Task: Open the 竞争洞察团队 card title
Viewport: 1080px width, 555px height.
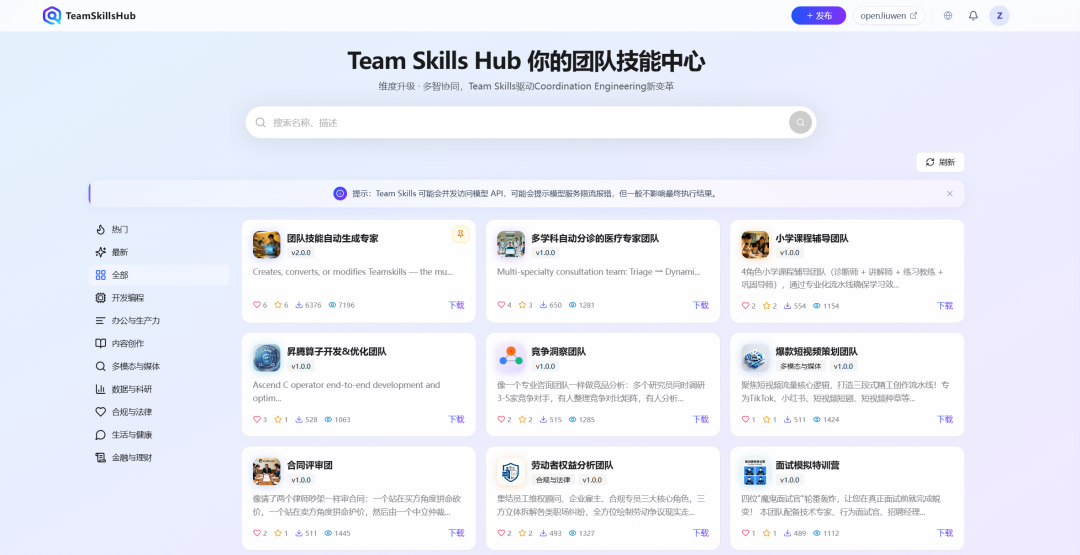Action: click(559, 351)
